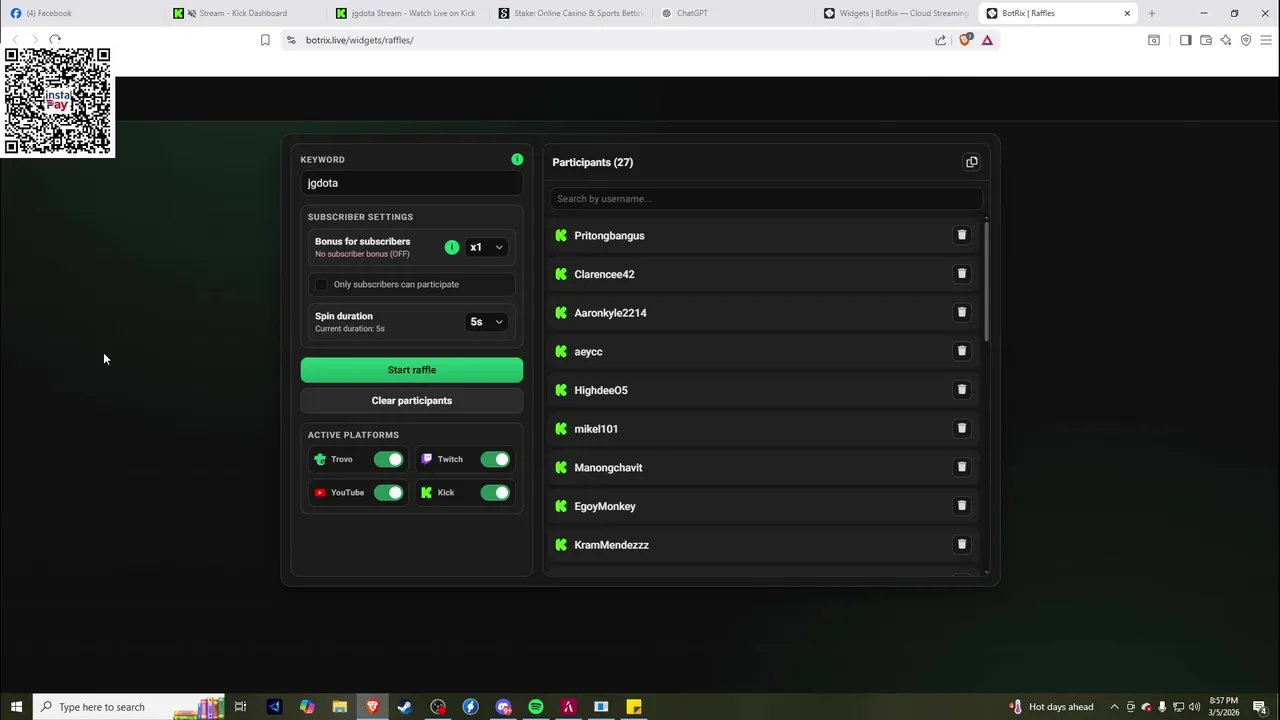Bookmark this page with the bookmark icon

265,40
